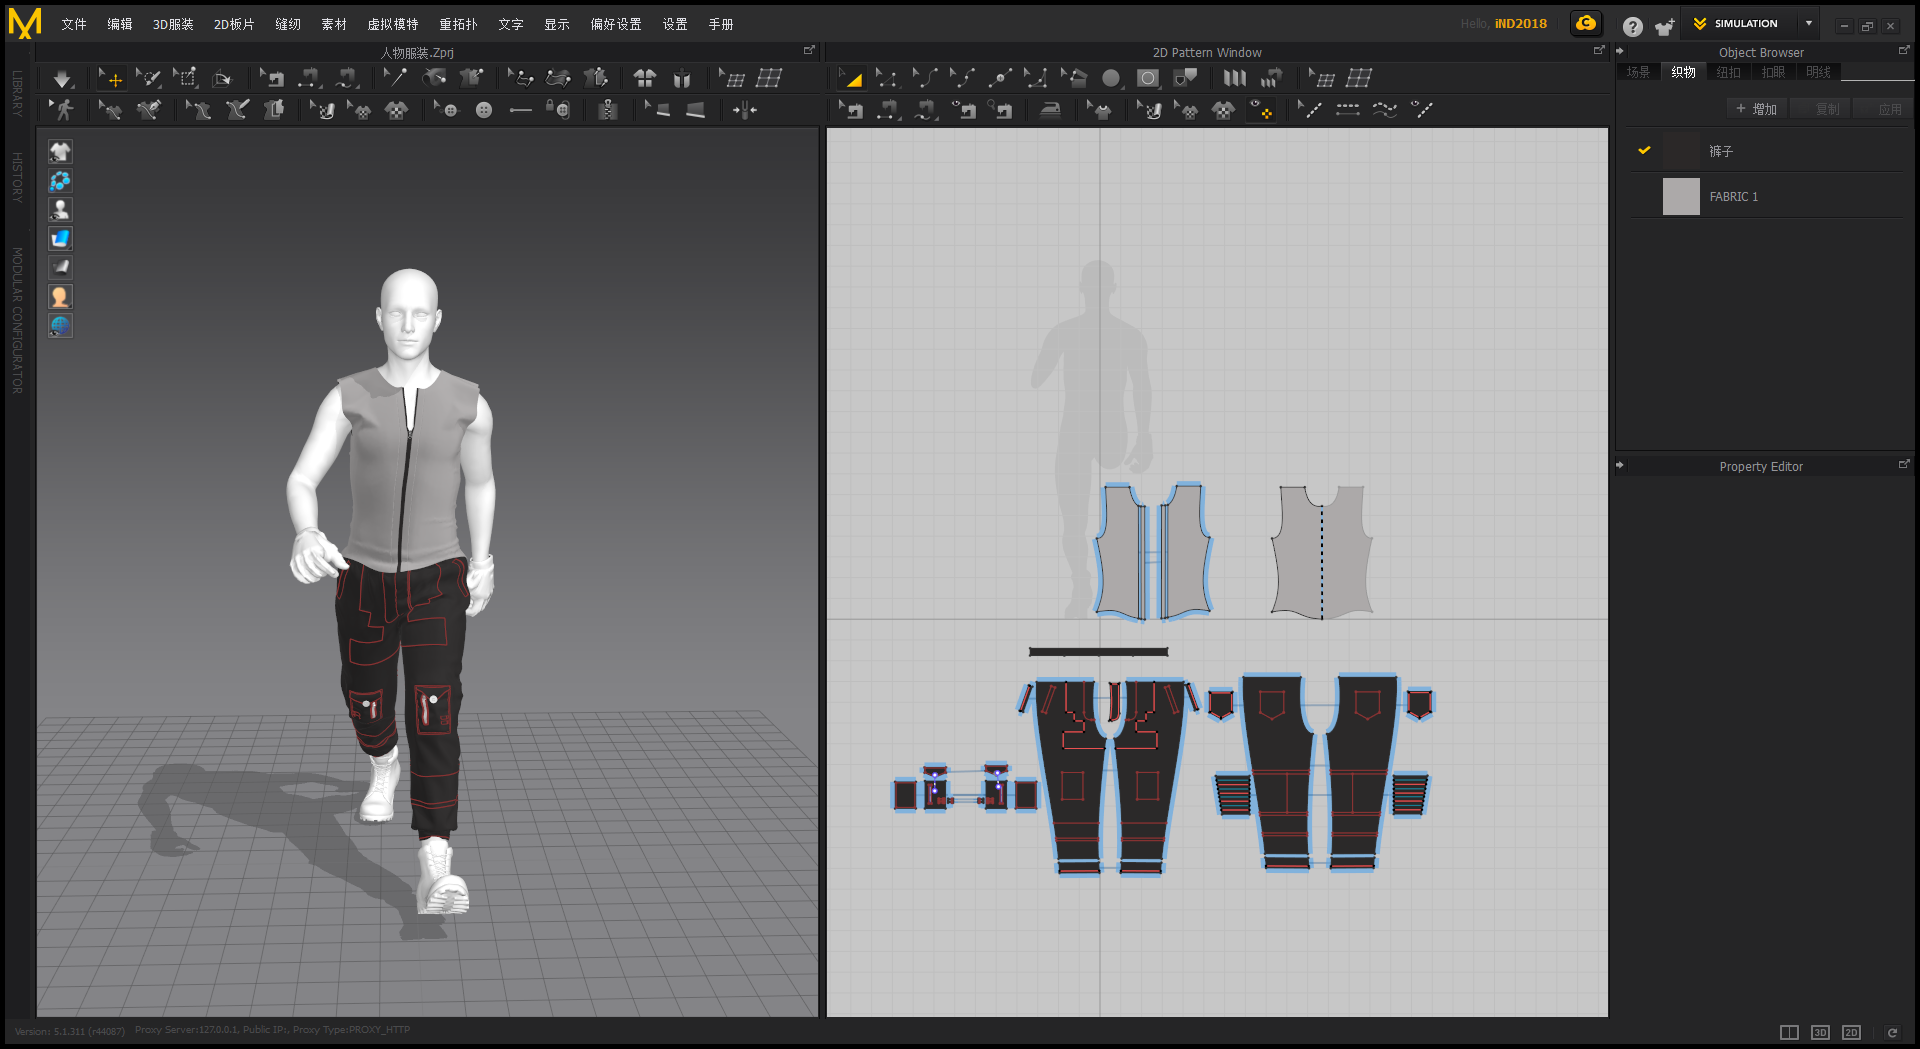Switch to split 3D/2D view layout

tap(1789, 1032)
